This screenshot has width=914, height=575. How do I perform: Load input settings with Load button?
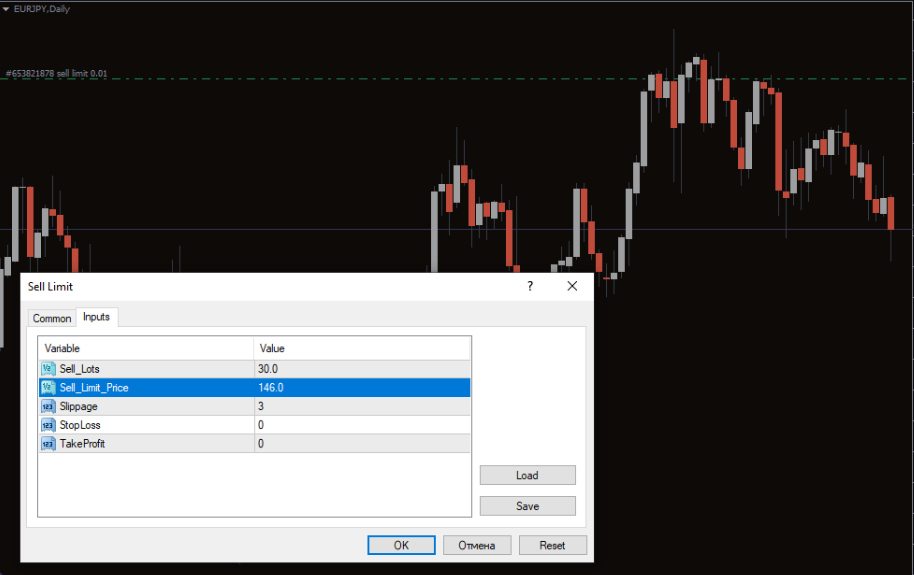527,476
